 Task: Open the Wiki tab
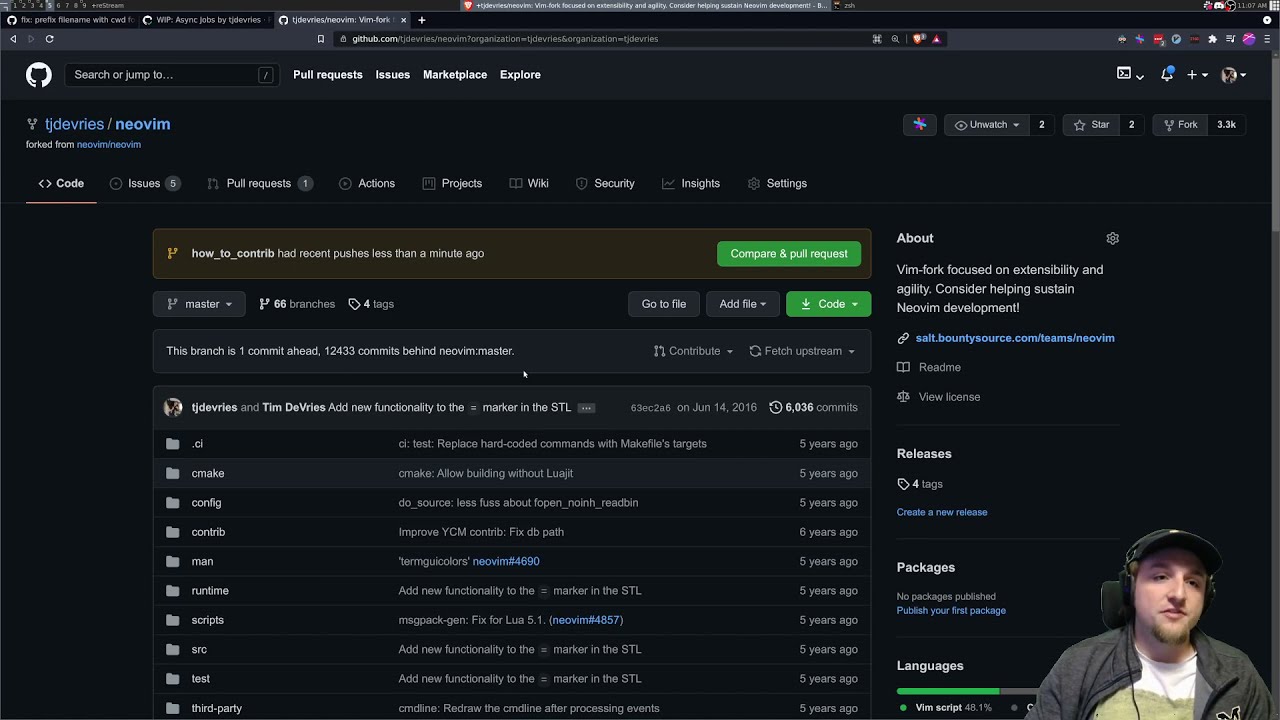[529, 183]
